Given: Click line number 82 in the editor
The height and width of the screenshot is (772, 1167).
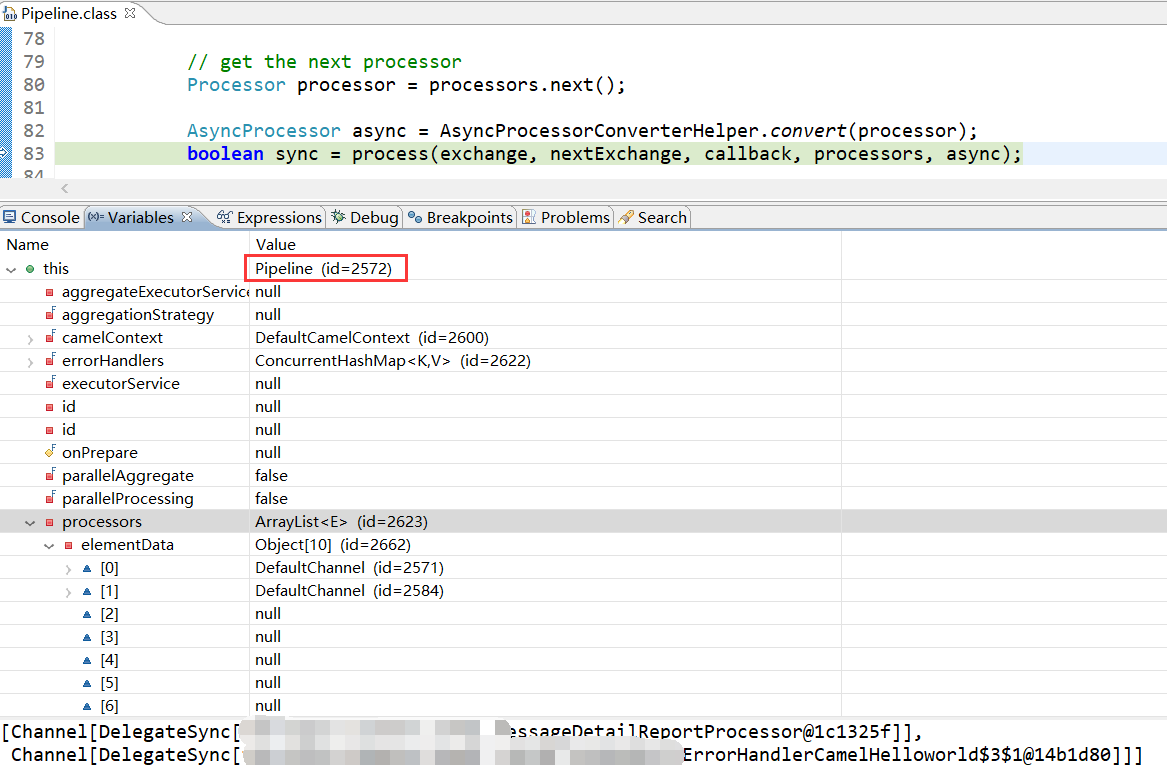Looking at the screenshot, I should (34, 131).
